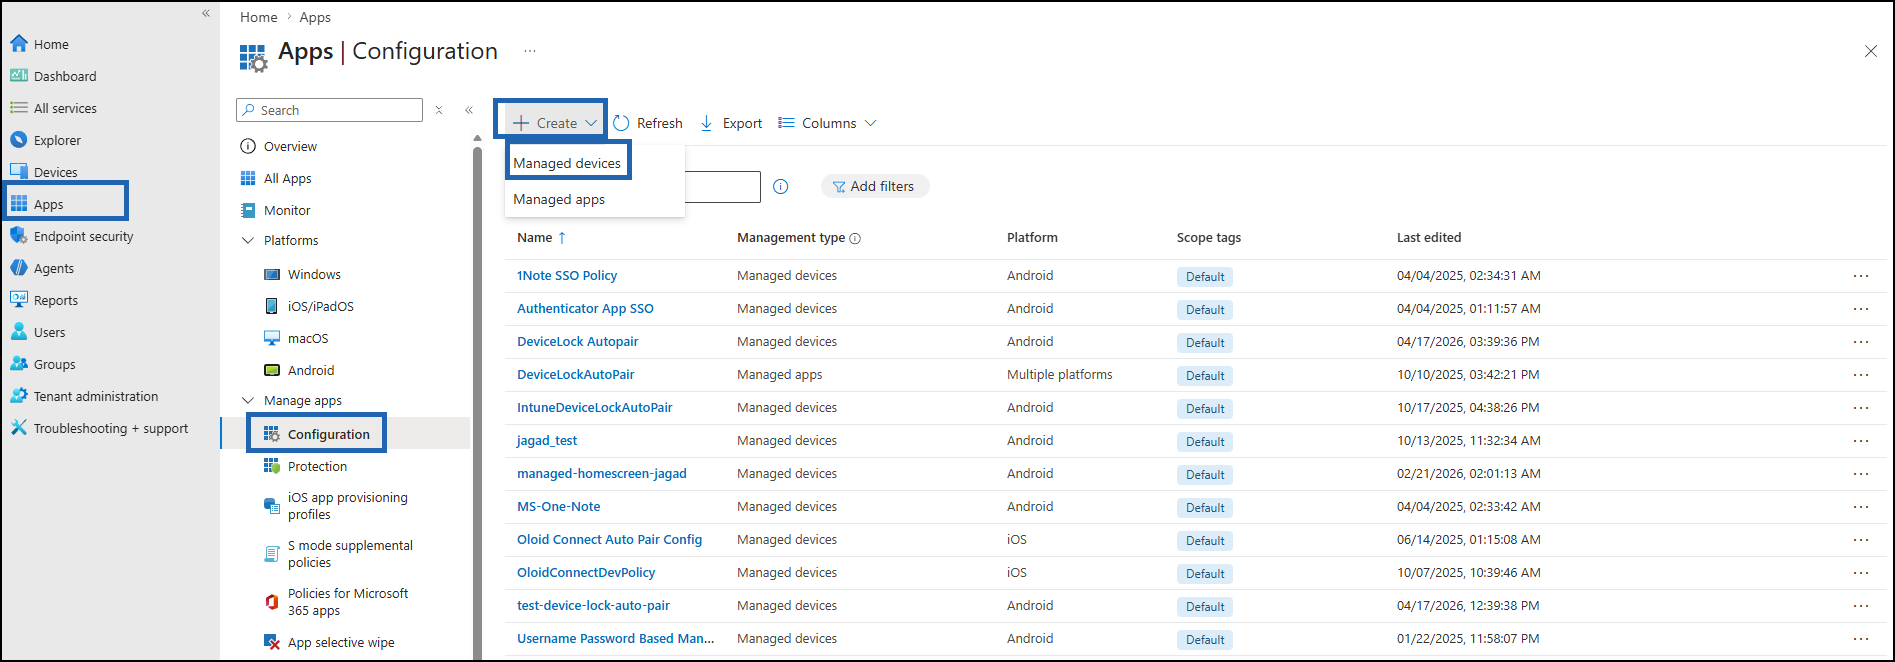Image resolution: width=1895 pixels, height=662 pixels.
Task: Open the Oloid Connect Auto Pair Config link
Action: click(x=609, y=539)
